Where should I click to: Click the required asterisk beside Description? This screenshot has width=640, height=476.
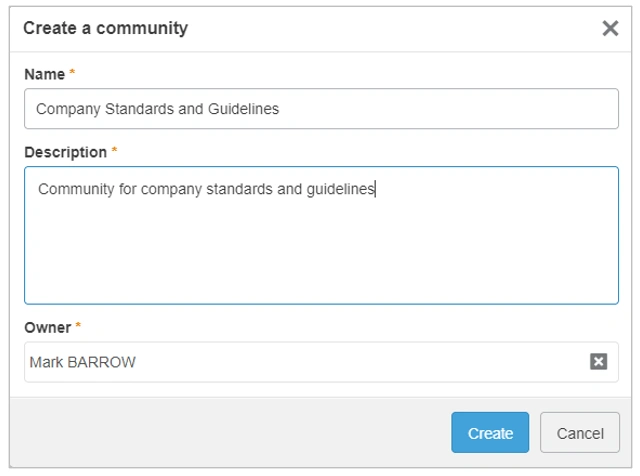(114, 150)
